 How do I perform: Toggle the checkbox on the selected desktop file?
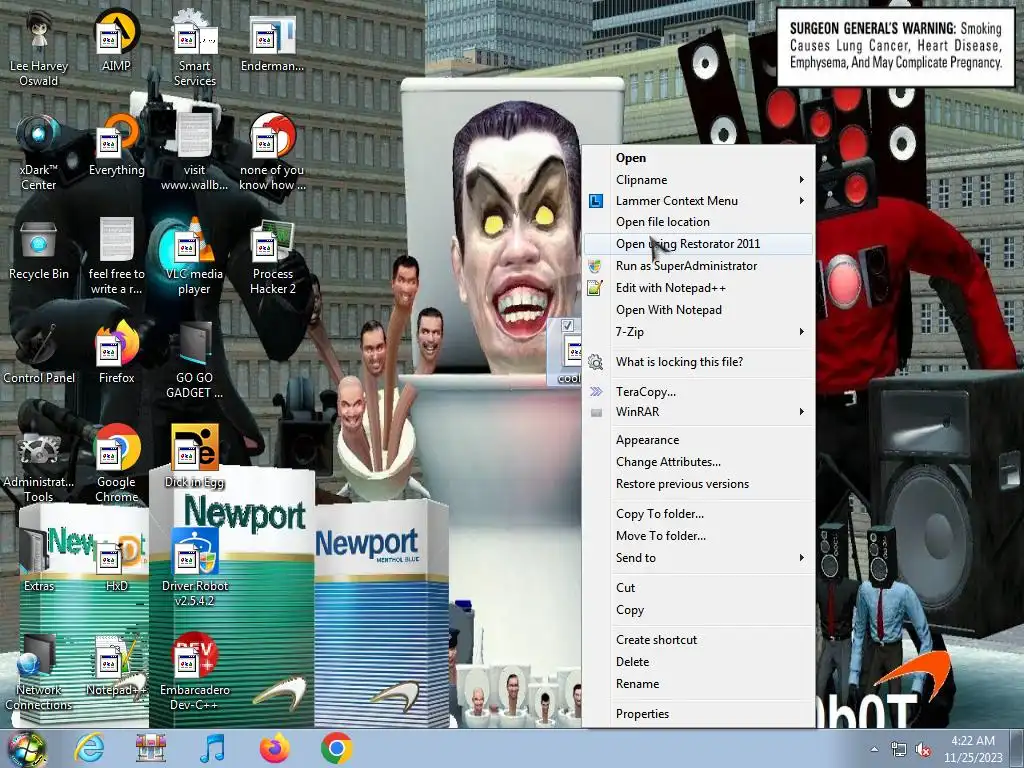click(x=568, y=325)
